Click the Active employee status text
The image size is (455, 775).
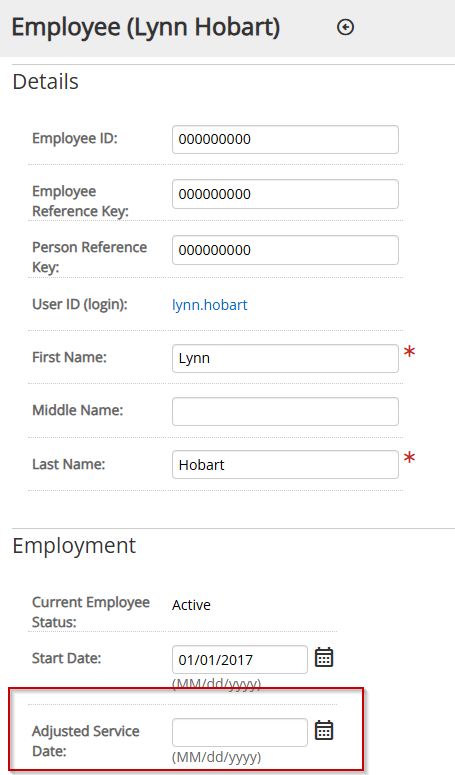tap(191, 605)
